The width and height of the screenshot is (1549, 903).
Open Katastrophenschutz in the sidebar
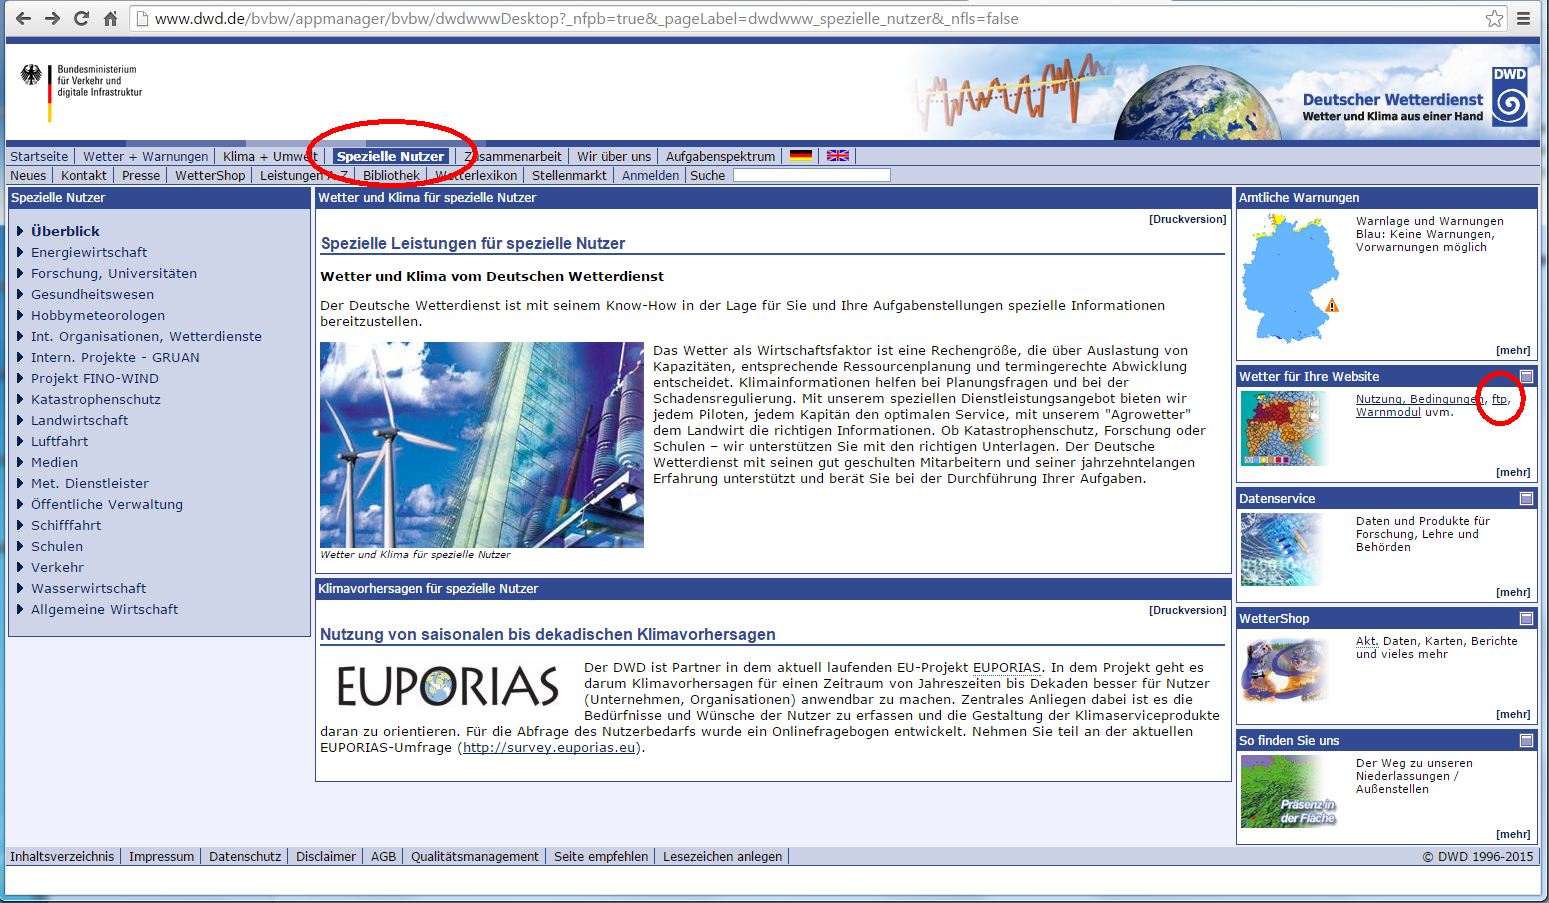click(x=96, y=399)
